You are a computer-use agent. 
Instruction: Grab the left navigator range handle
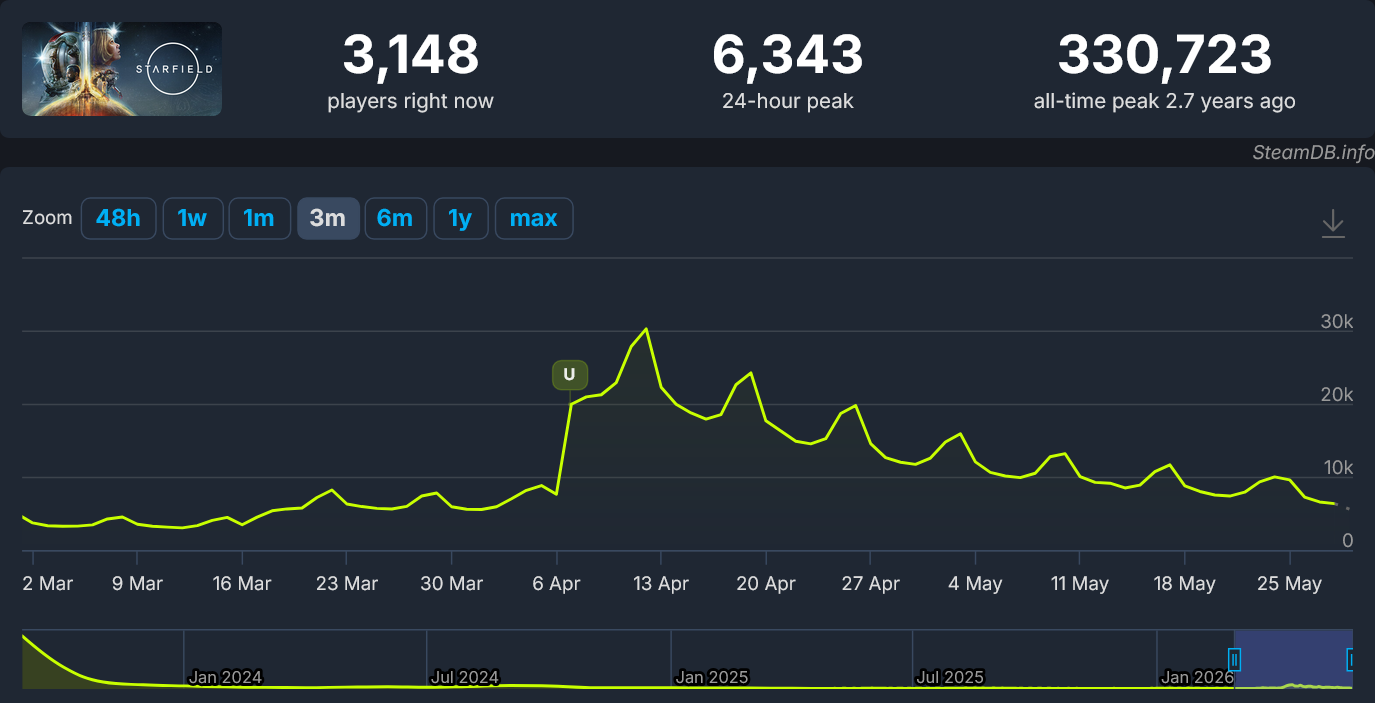(1234, 659)
